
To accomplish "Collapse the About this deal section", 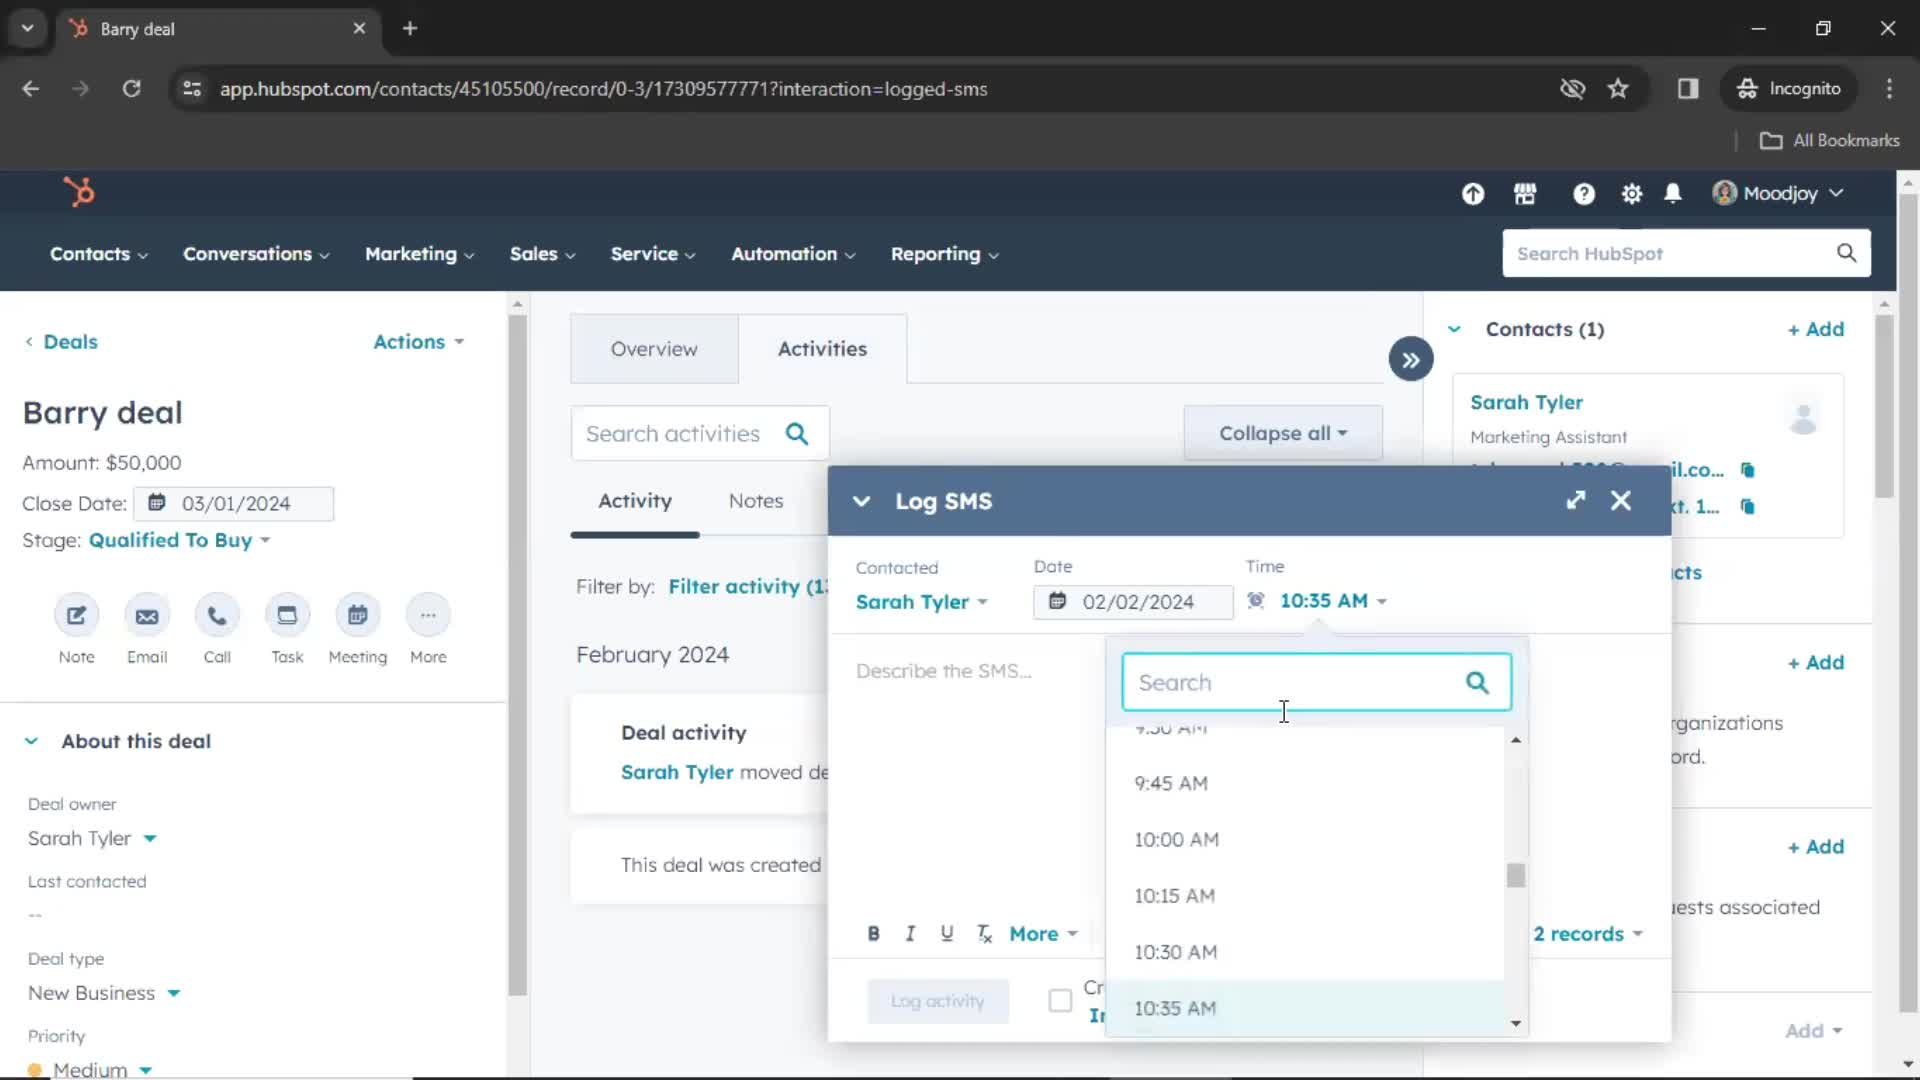I will [31, 741].
